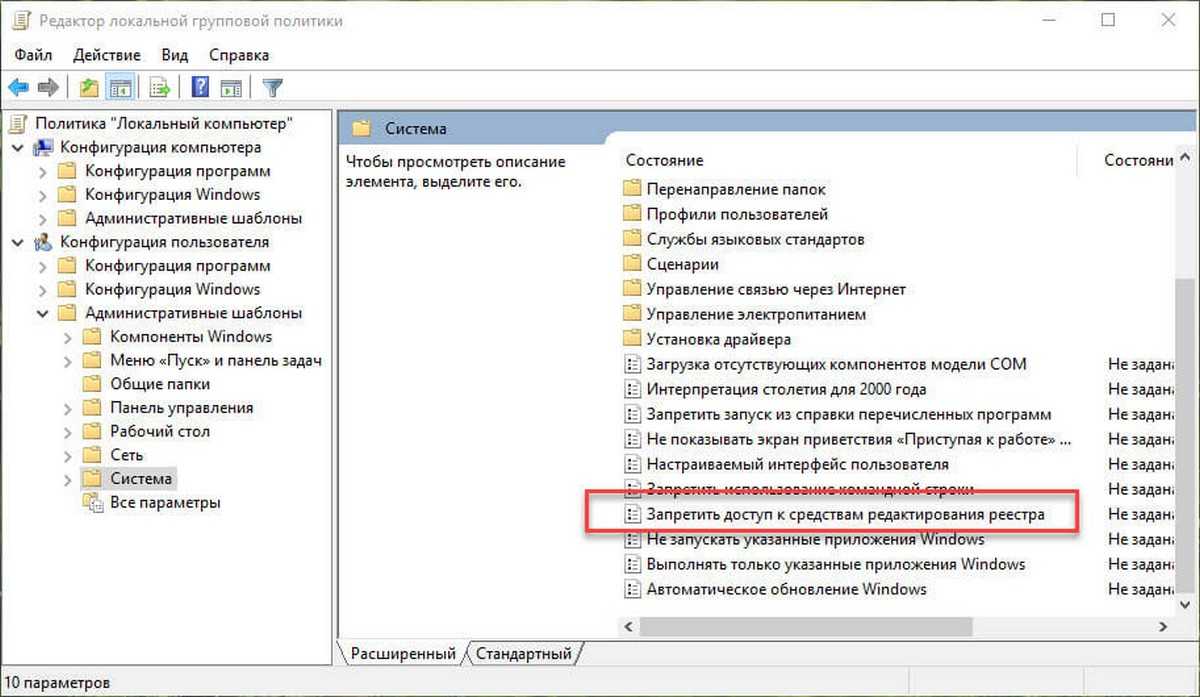Screen dimensions: 1200x697
Task: Click the horizontal scrollbar right arrow
Action: pos(1163,627)
